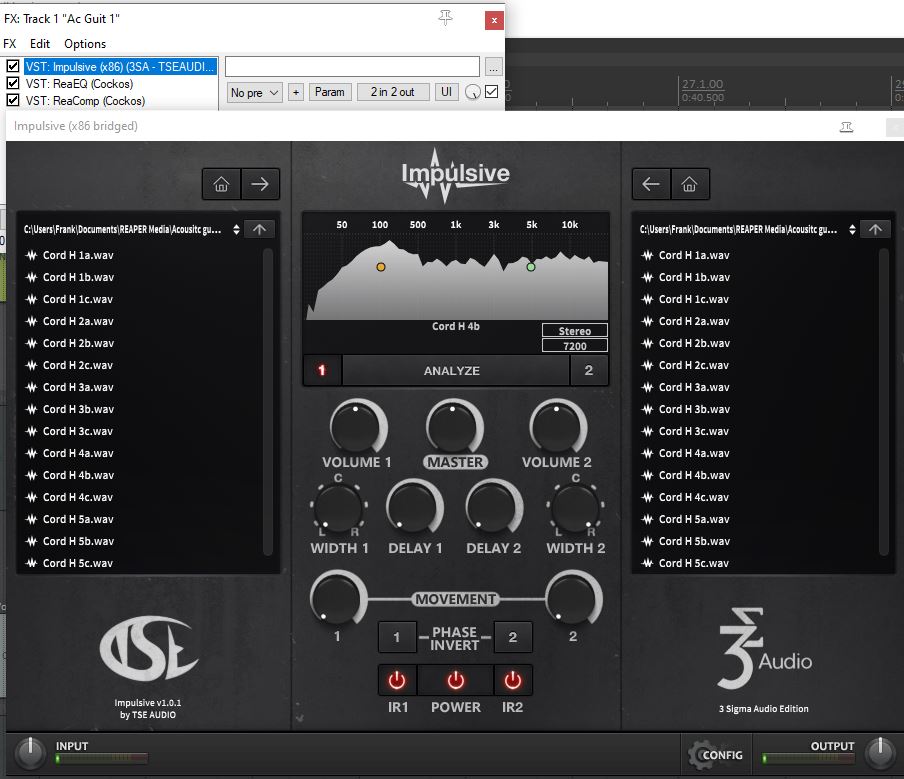Click the INPUT level knob
The image size is (904, 779).
click(x=30, y=752)
